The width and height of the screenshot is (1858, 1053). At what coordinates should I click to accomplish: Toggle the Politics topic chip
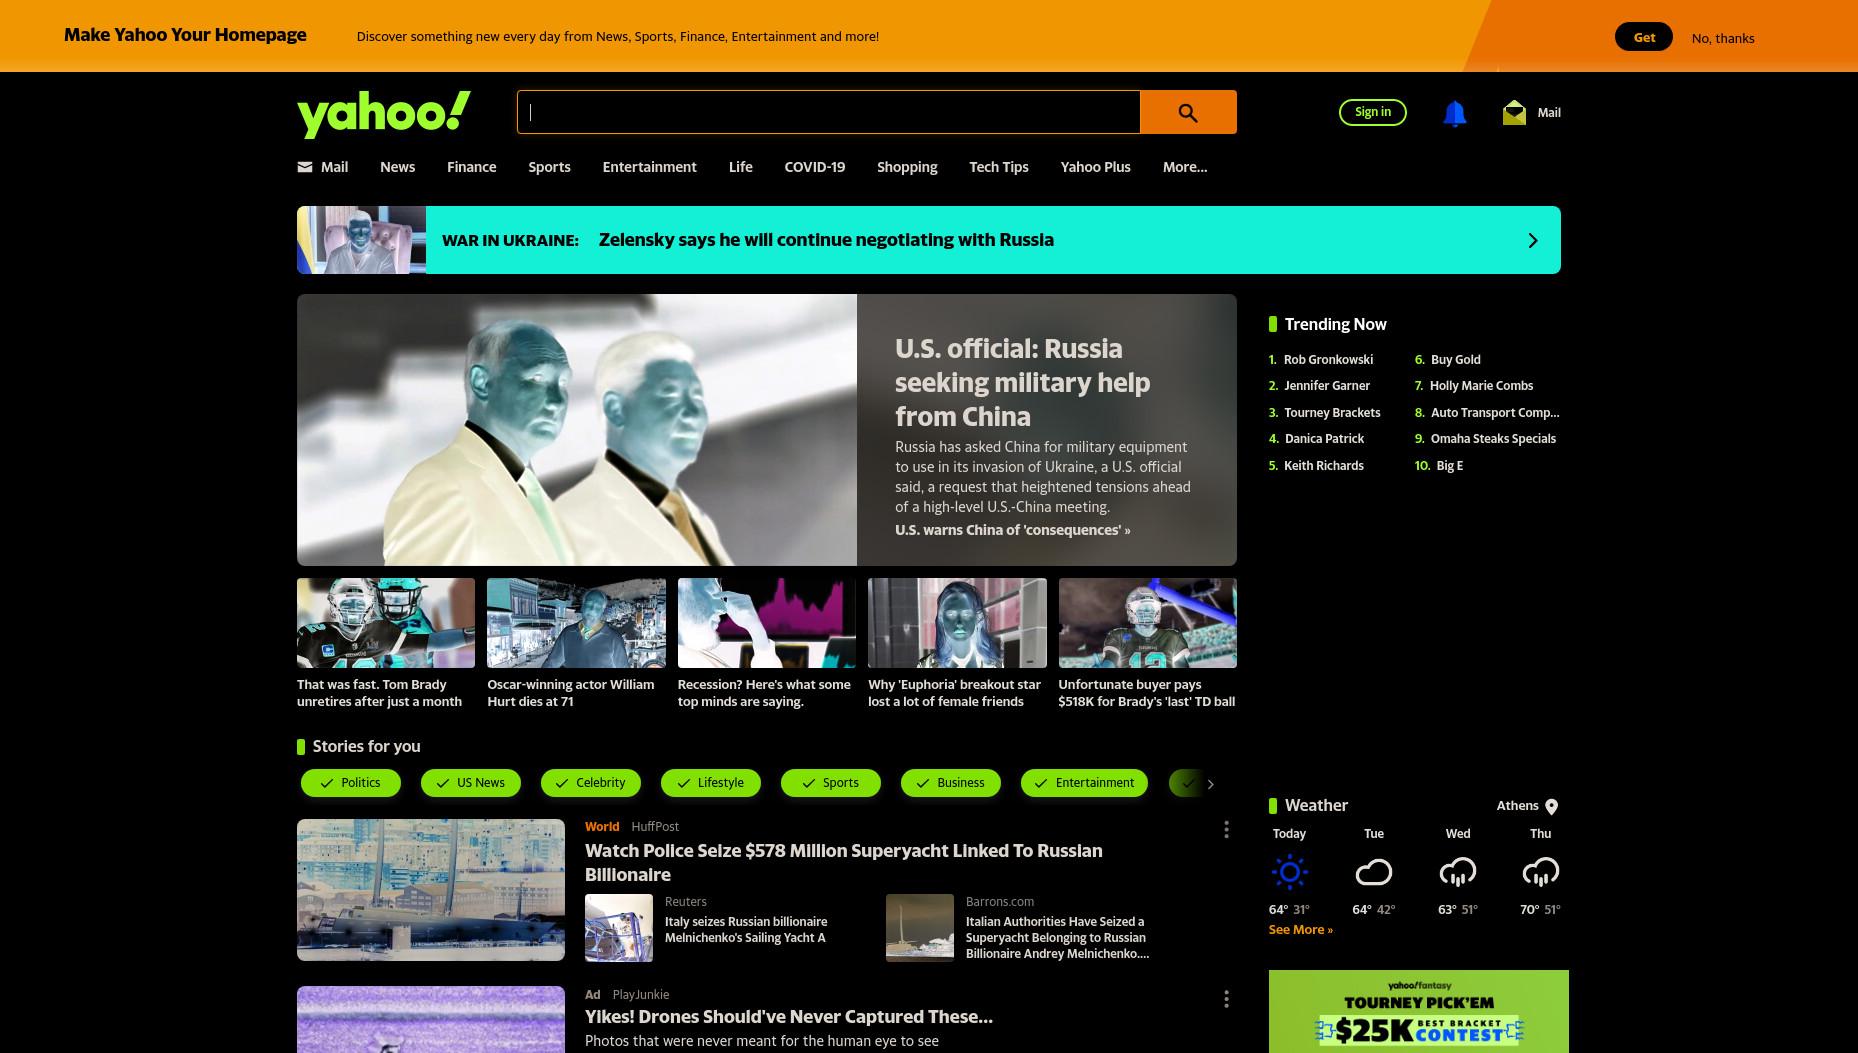(351, 783)
